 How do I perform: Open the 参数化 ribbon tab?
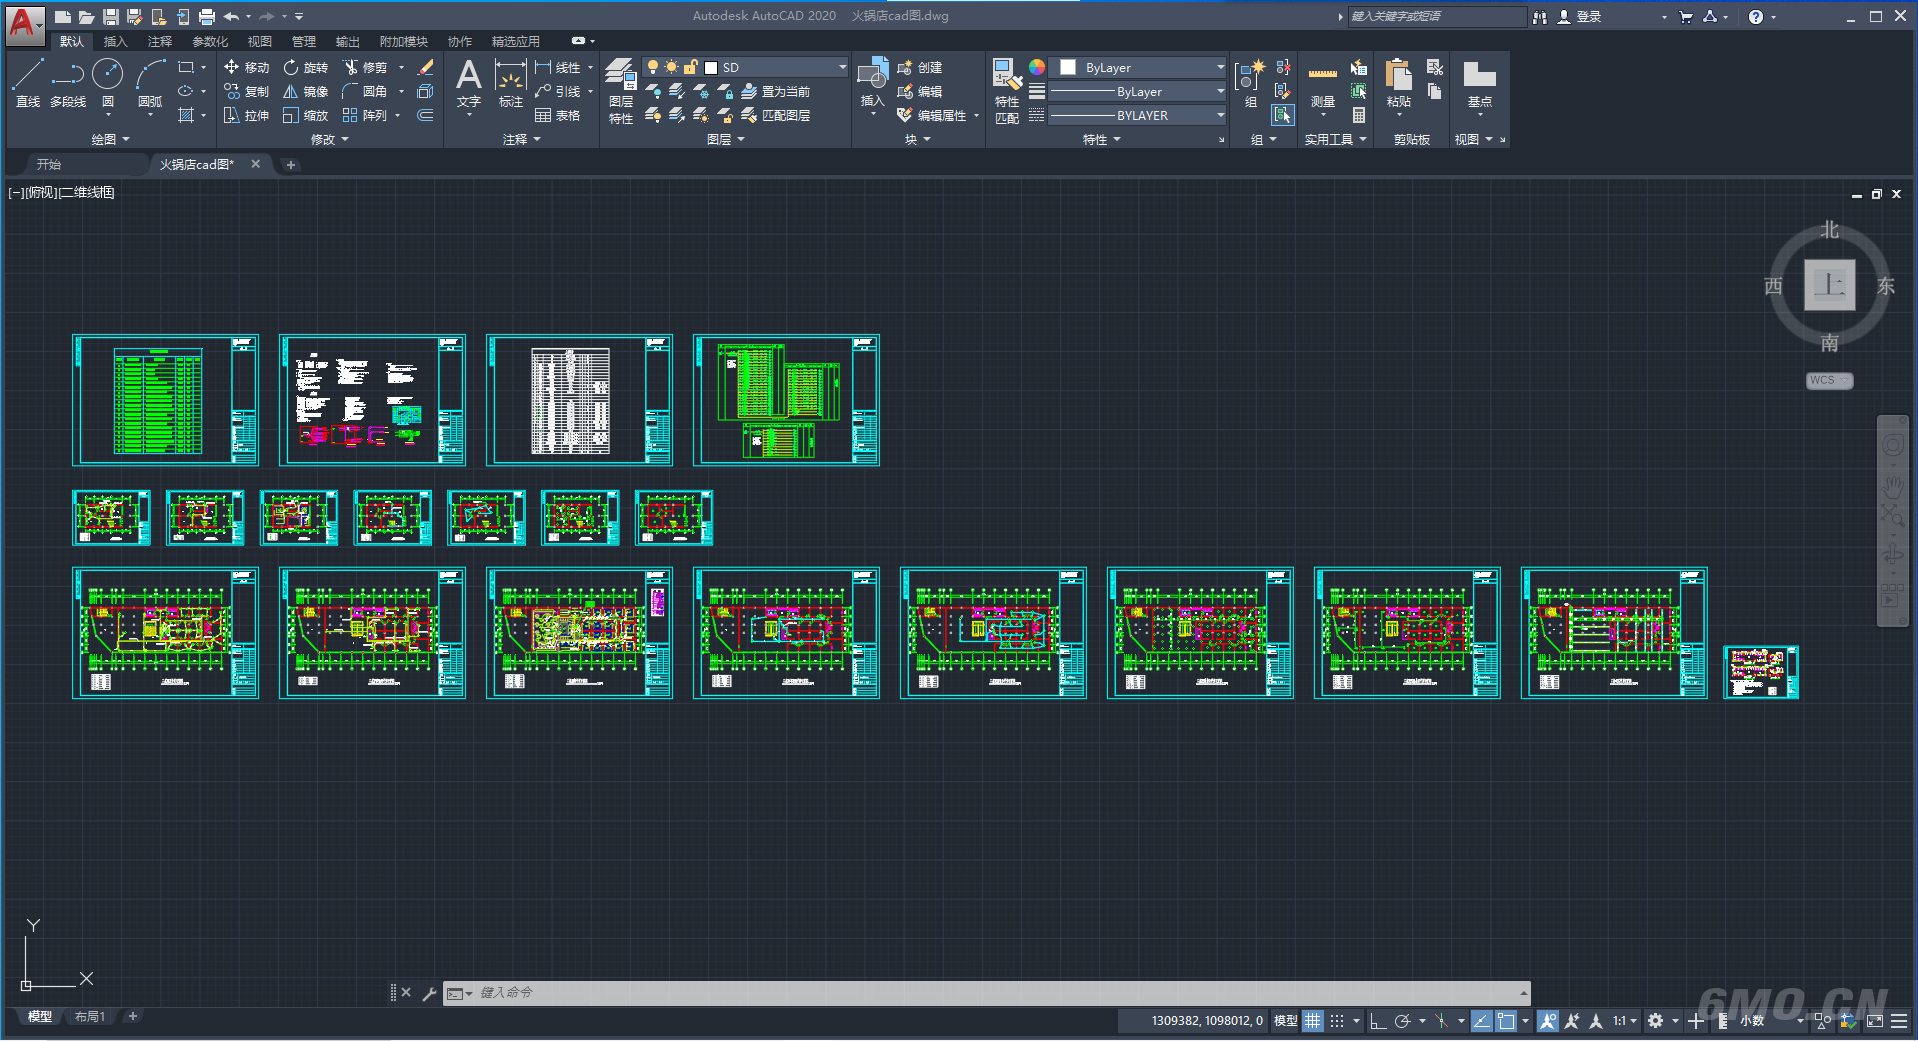point(210,41)
